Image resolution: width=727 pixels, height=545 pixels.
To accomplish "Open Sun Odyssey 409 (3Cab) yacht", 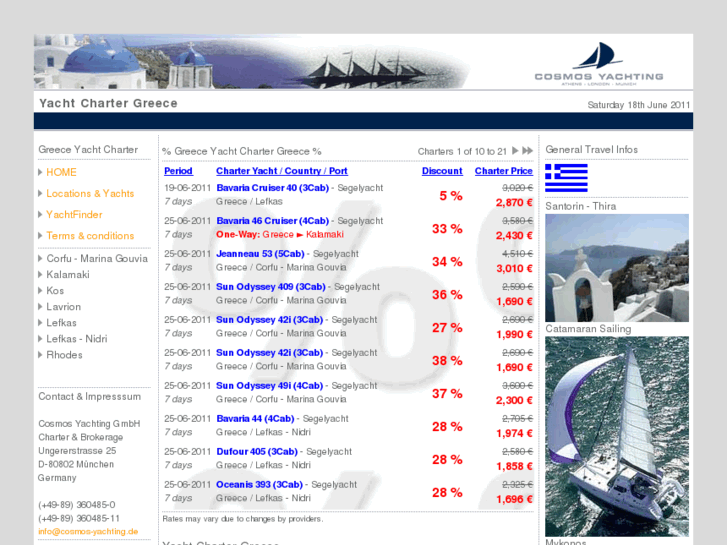I will point(271,287).
